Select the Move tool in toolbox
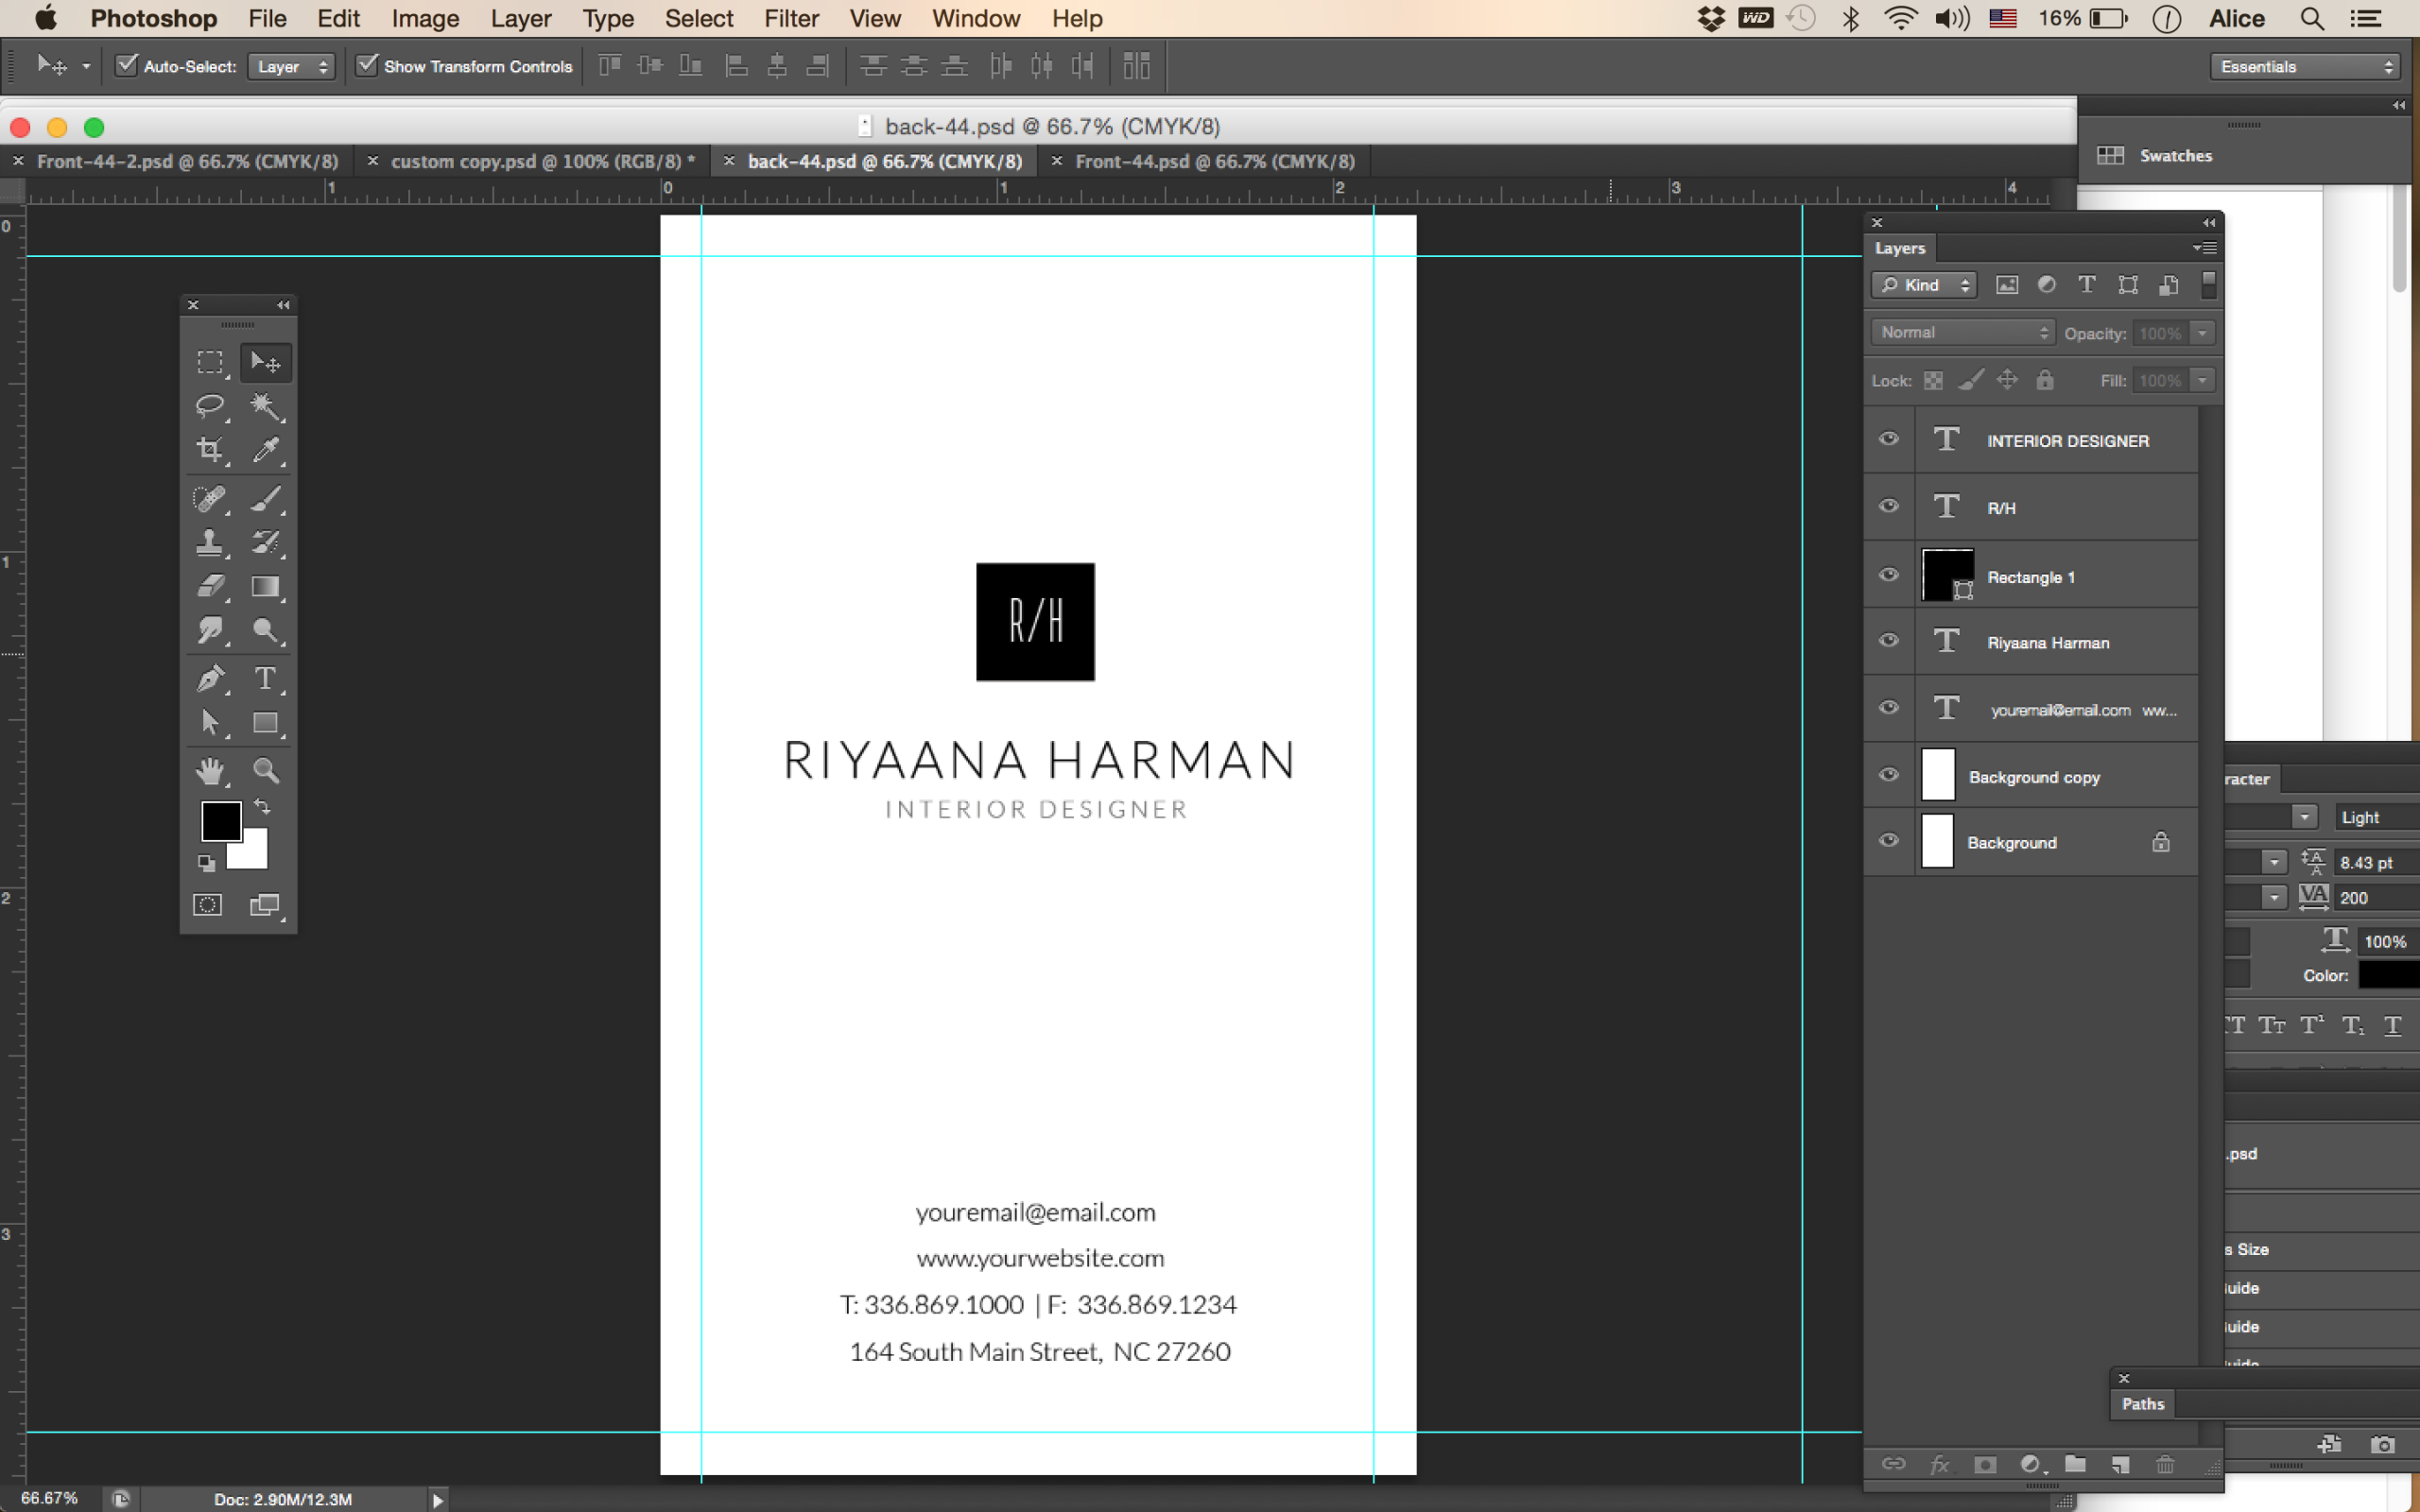The width and height of the screenshot is (2420, 1512). tap(265, 362)
